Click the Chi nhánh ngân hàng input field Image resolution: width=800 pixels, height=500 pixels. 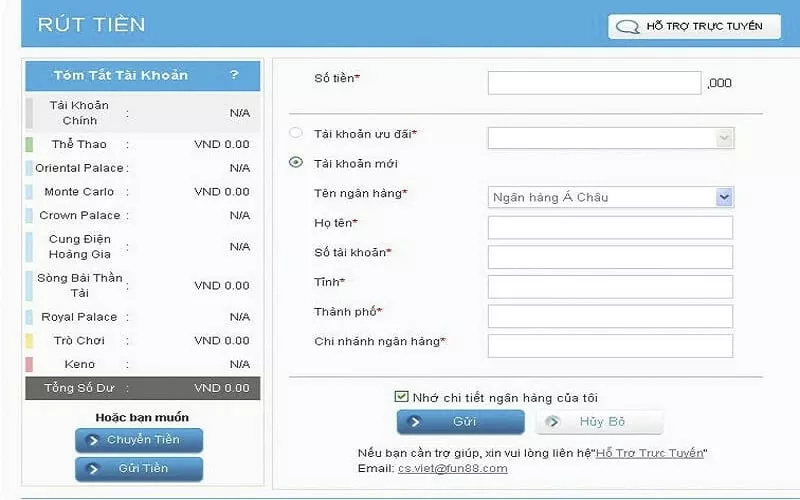coord(610,346)
